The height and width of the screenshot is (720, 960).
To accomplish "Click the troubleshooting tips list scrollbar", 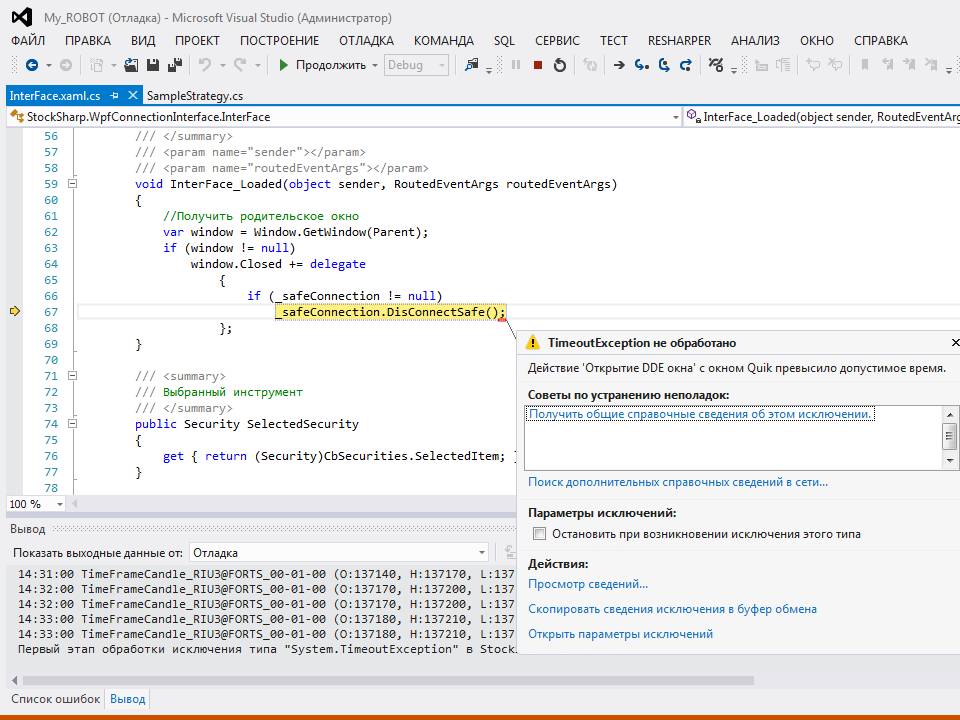I will point(950,437).
